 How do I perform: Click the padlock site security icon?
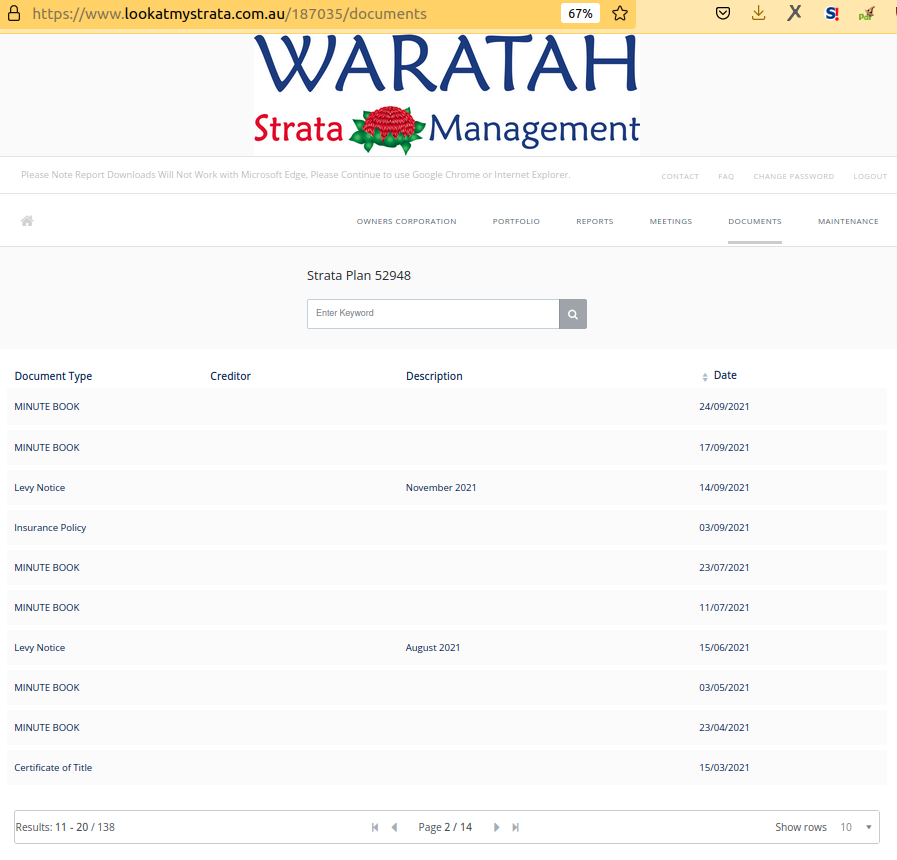tap(14, 13)
